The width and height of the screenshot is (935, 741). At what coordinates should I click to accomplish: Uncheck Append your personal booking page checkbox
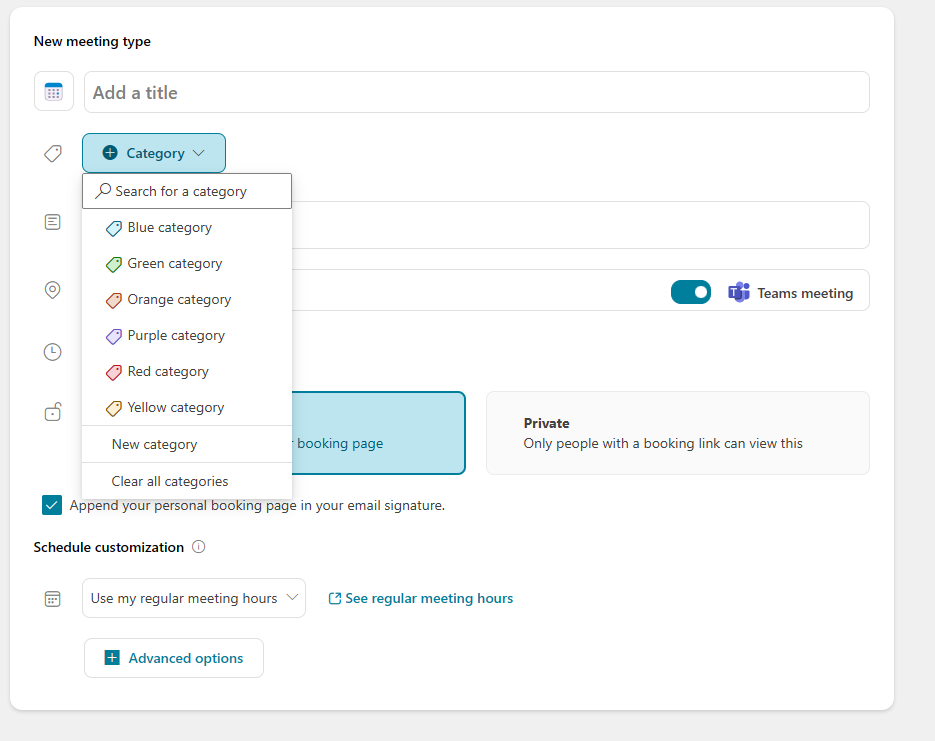pyautogui.click(x=52, y=505)
